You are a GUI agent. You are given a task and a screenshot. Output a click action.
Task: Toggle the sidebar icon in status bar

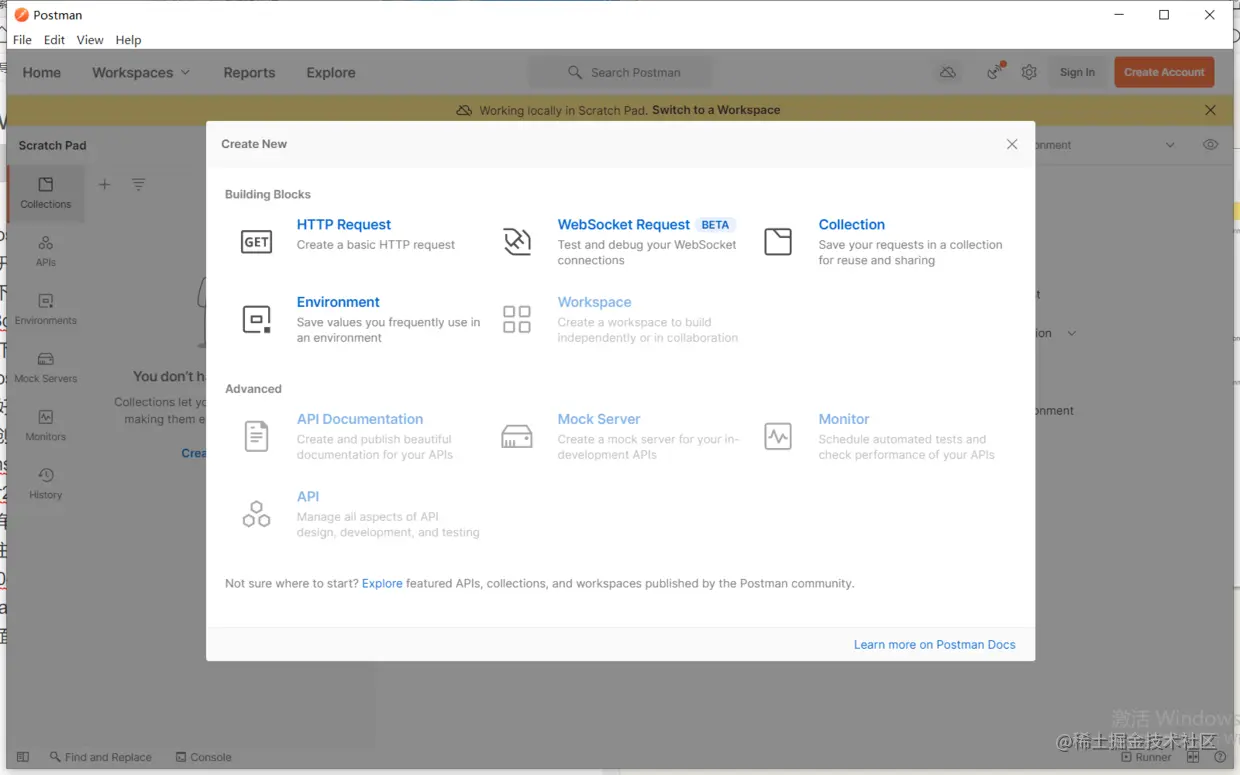coord(23,757)
